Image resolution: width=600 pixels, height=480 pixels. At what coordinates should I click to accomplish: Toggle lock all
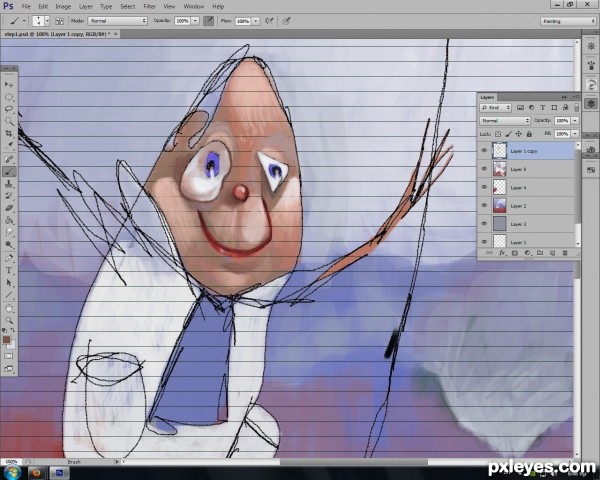pos(529,134)
